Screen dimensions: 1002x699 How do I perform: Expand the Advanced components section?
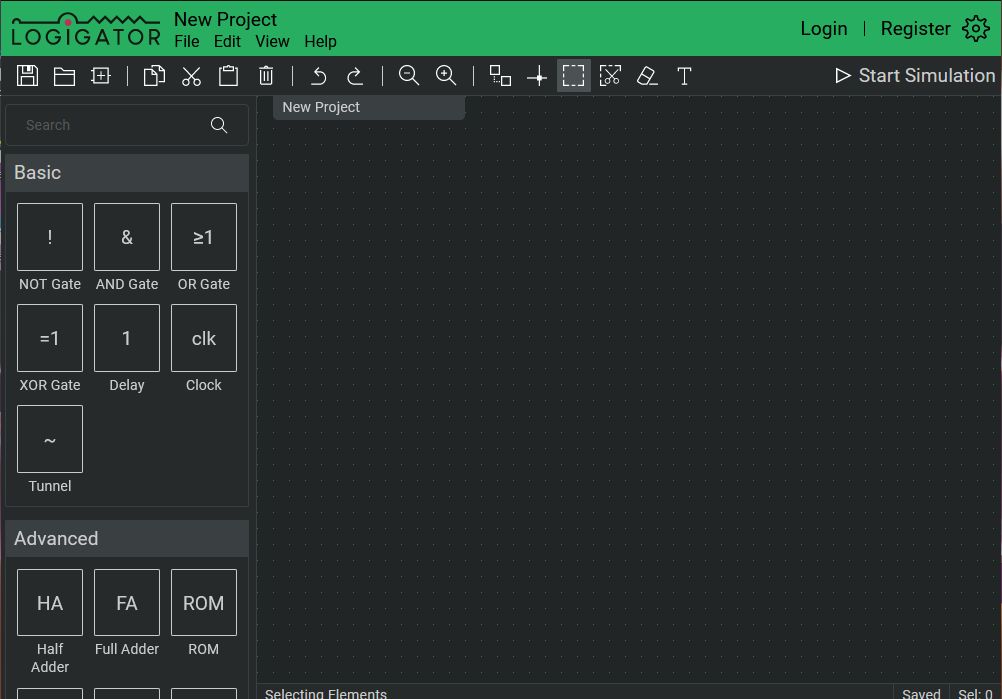pyautogui.click(x=127, y=538)
